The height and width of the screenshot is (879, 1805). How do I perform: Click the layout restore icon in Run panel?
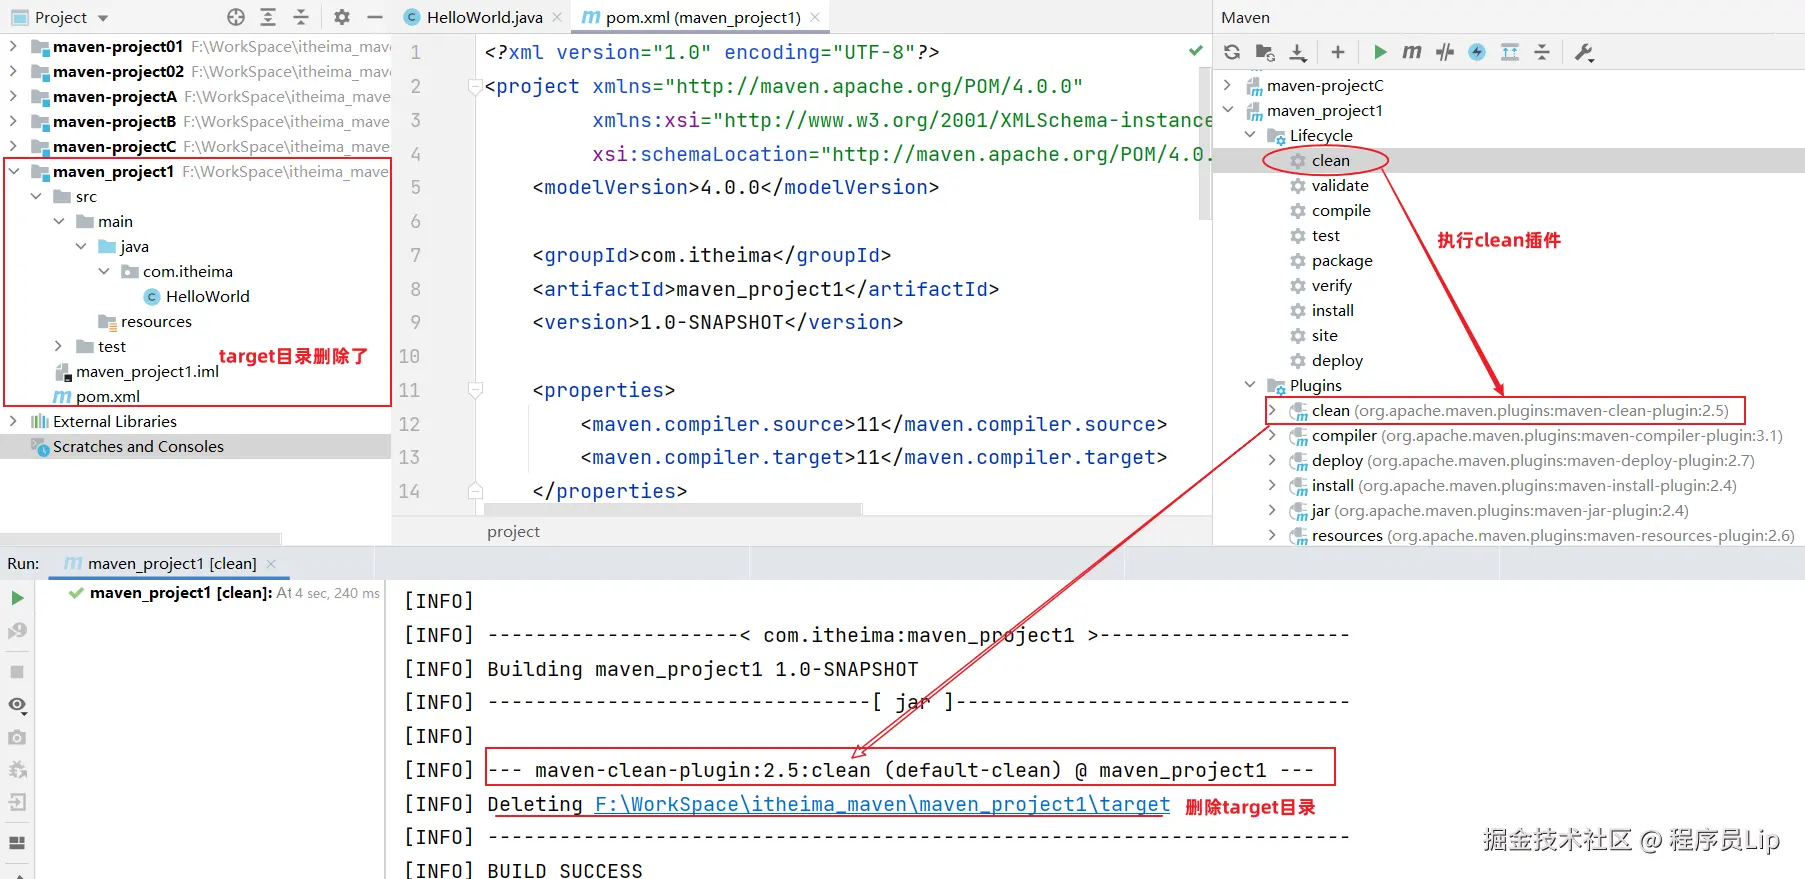tap(17, 843)
